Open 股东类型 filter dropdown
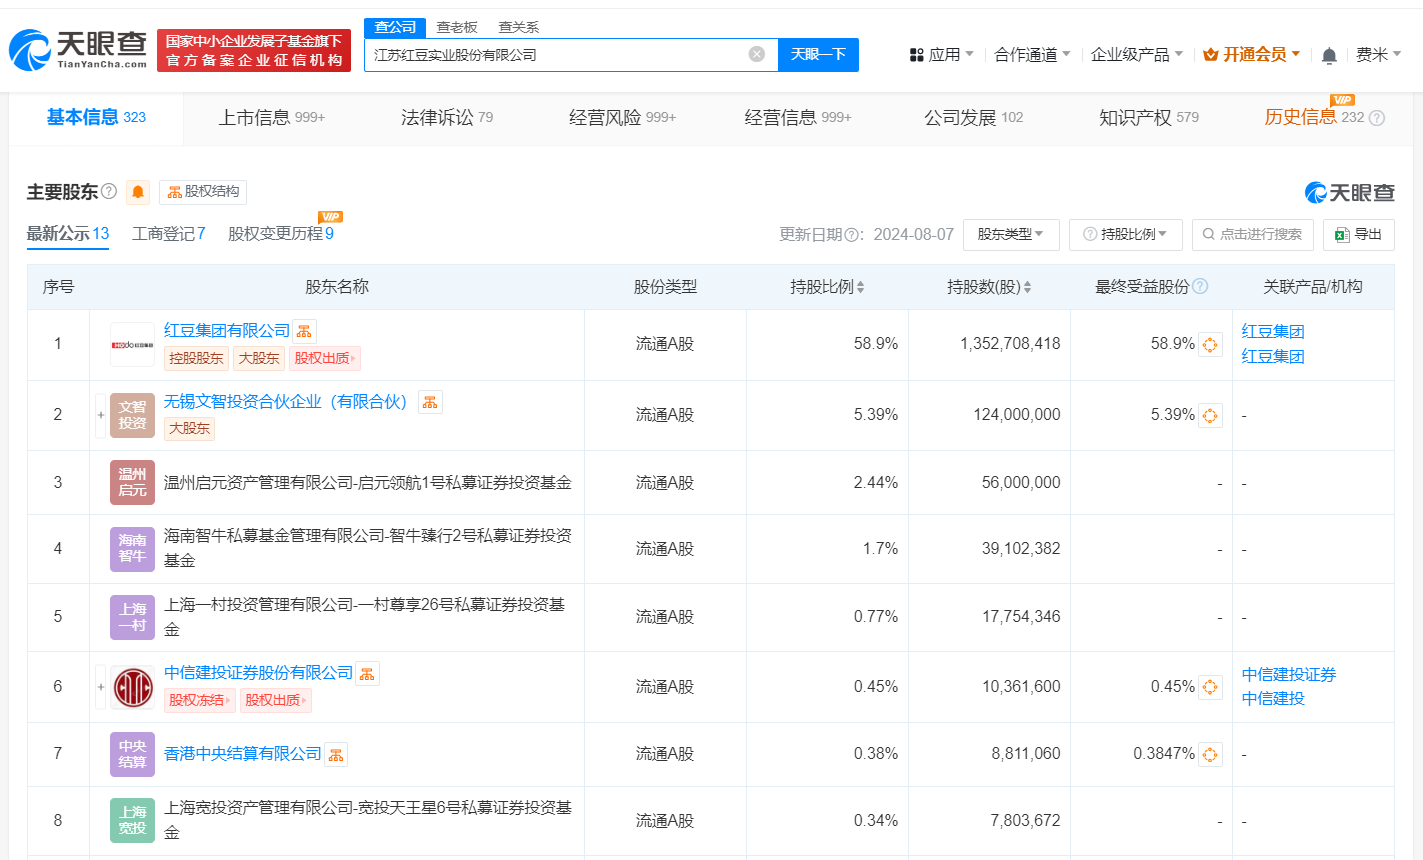The width and height of the screenshot is (1423, 860). [x=1011, y=234]
